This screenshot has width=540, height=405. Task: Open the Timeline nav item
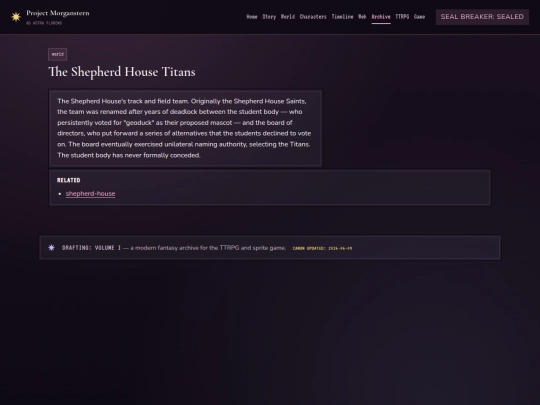point(342,17)
